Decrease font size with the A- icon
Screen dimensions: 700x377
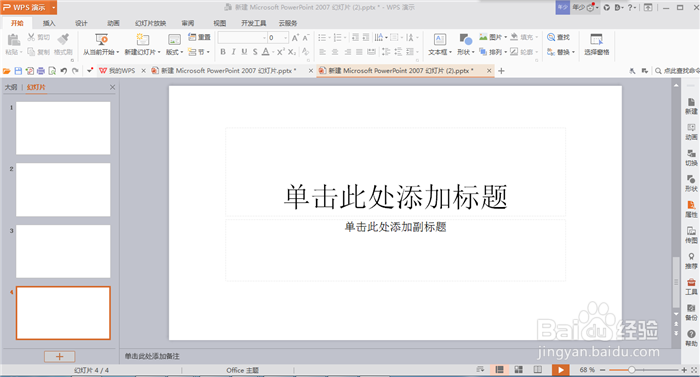click(x=306, y=38)
